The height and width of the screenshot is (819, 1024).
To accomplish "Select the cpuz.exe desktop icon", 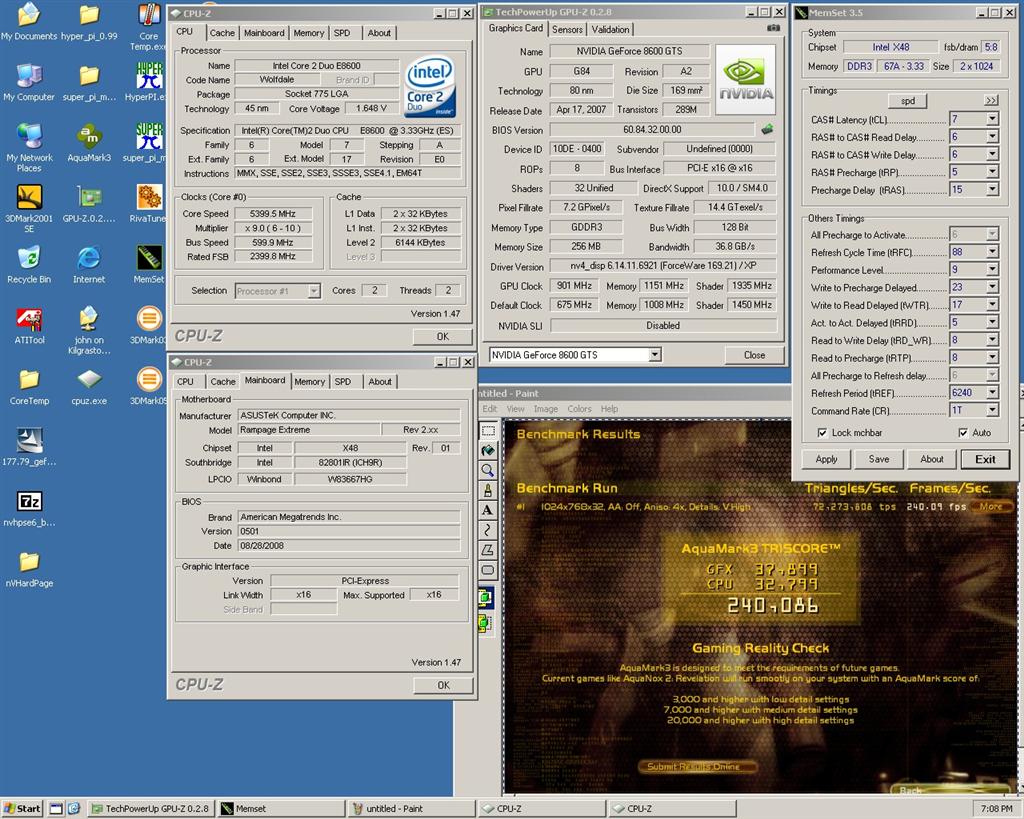I will click(89, 386).
